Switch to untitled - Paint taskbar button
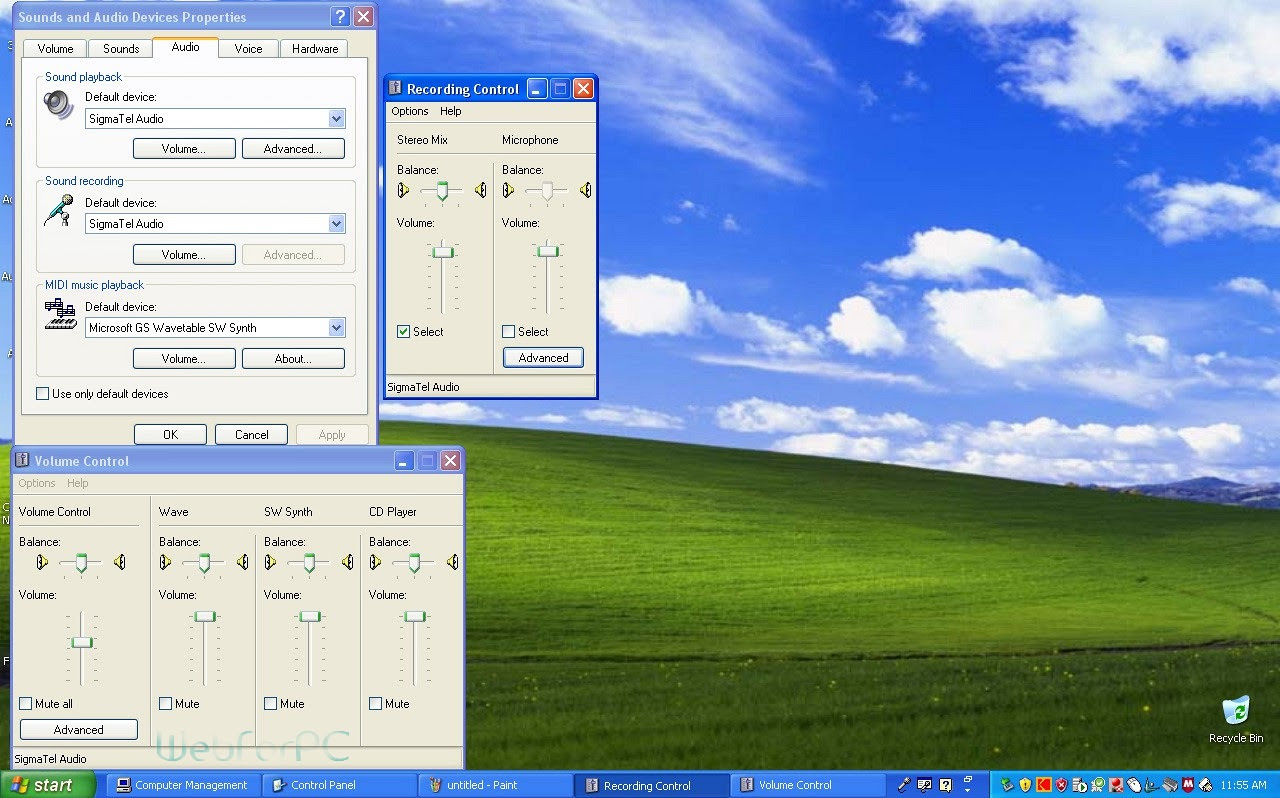Image resolution: width=1280 pixels, height=798 pixels. (496, 785)
